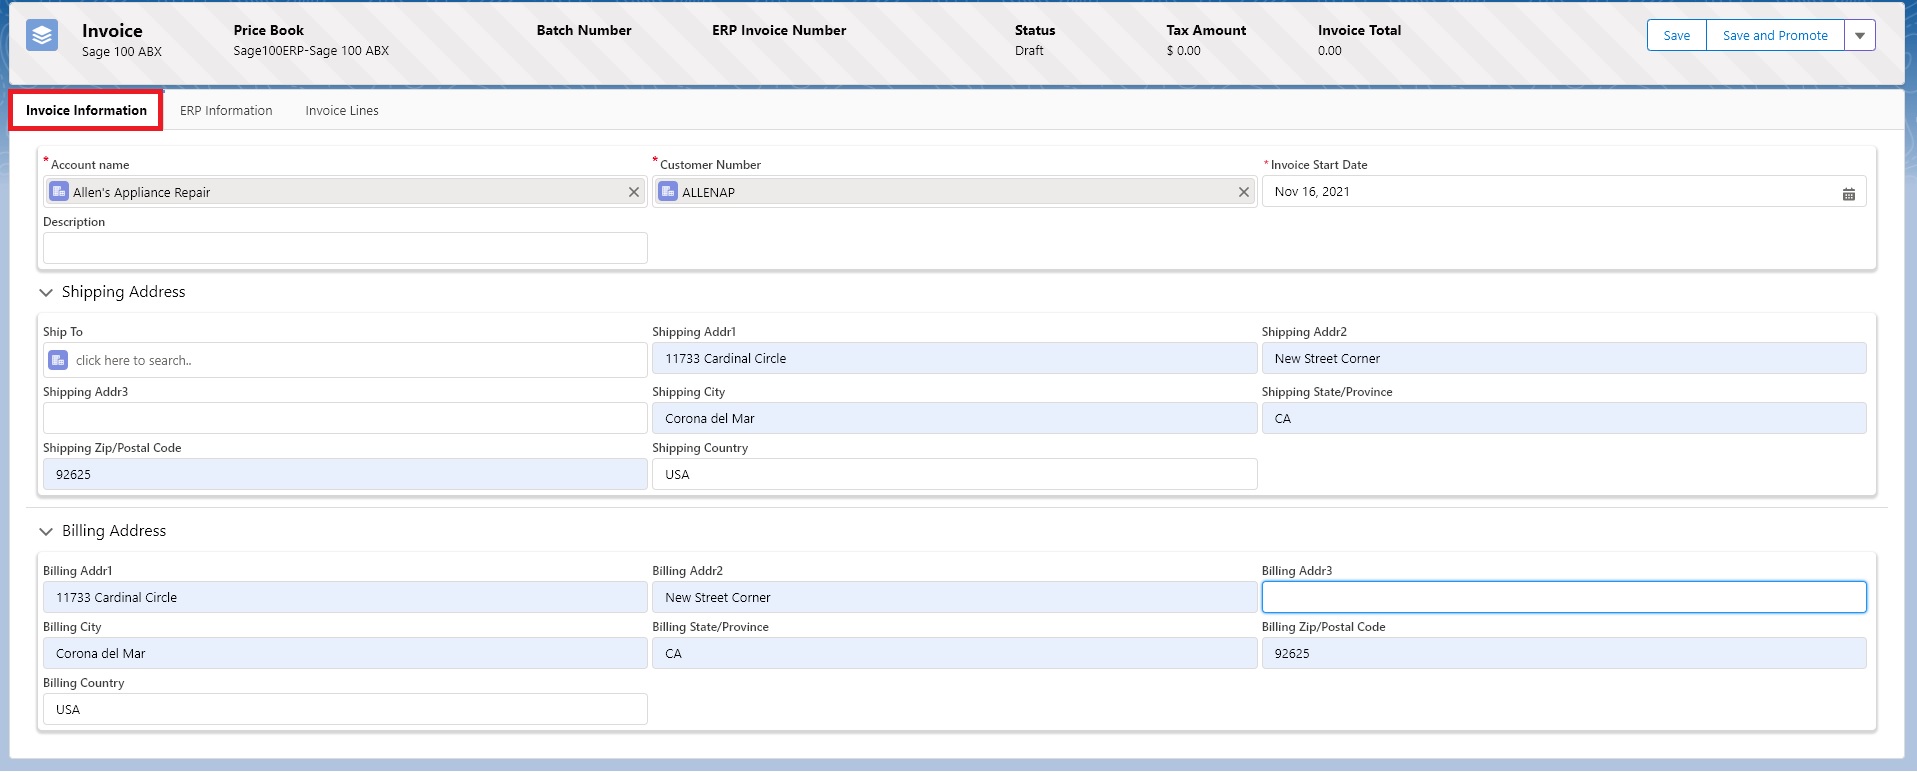
Task: Go to the Invoice Lines tab
Action: (342, 110)
